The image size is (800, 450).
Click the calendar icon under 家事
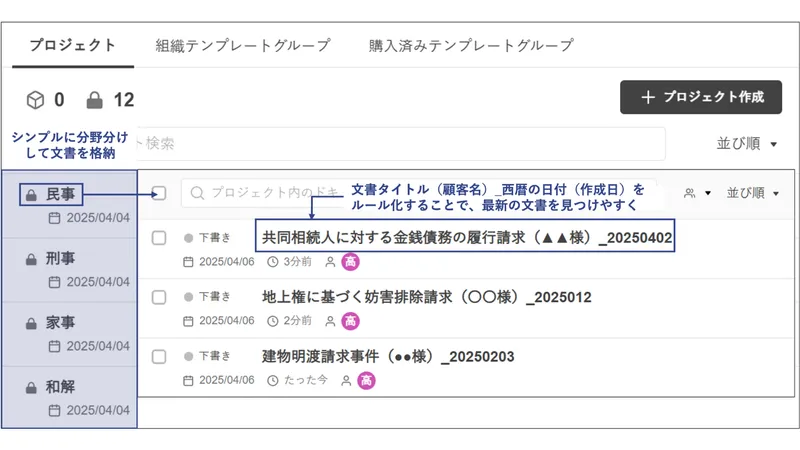tap(54, 346)
